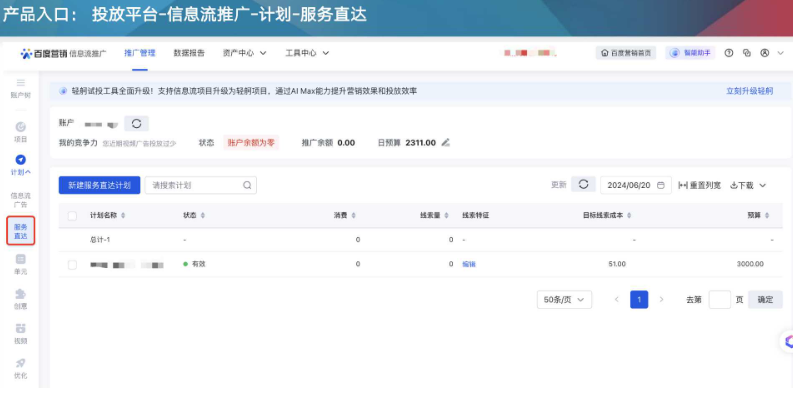Image resolution: width=793 pixels, height=394 pixels.
Task: Go to next page arrow
Action: (x=661, y=299)
